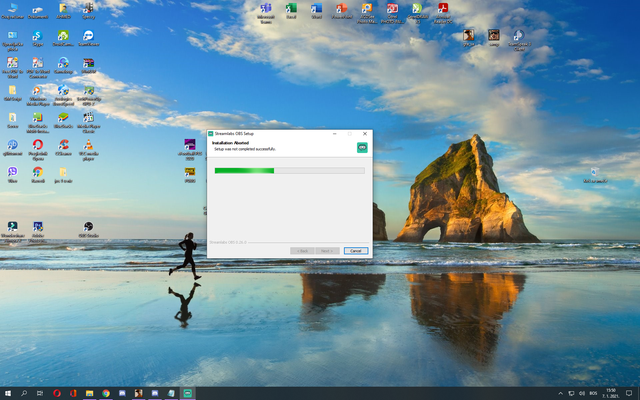Open Task View from the taskbar
The image size is (640, 400).
(x=40, y=393)
